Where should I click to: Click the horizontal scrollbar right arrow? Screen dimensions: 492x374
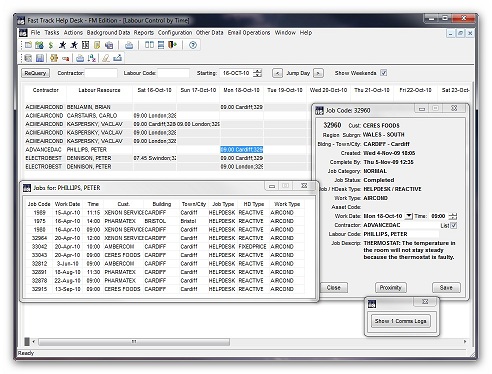tap(465, 342)
